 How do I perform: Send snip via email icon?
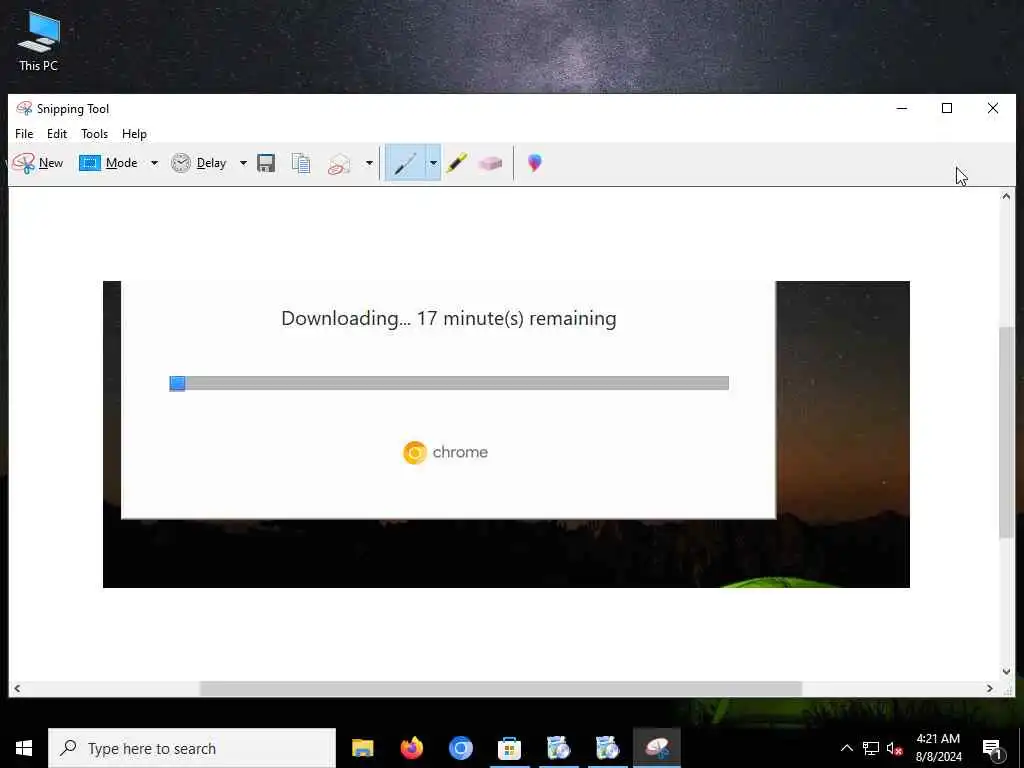[x=340, y=163]
